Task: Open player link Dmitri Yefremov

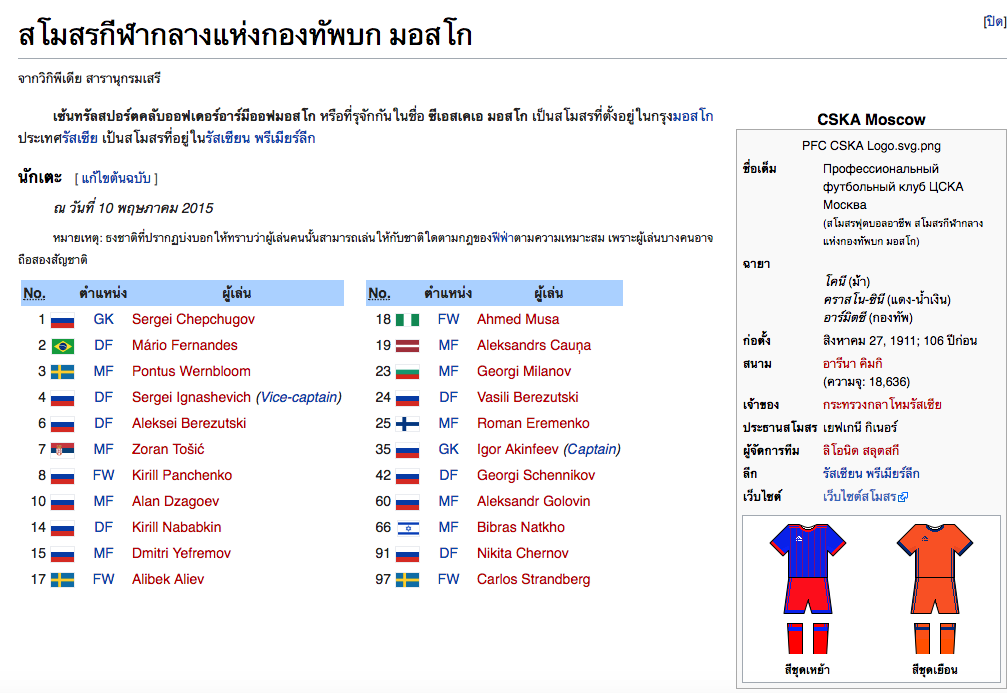Action: tap(181, 553)
